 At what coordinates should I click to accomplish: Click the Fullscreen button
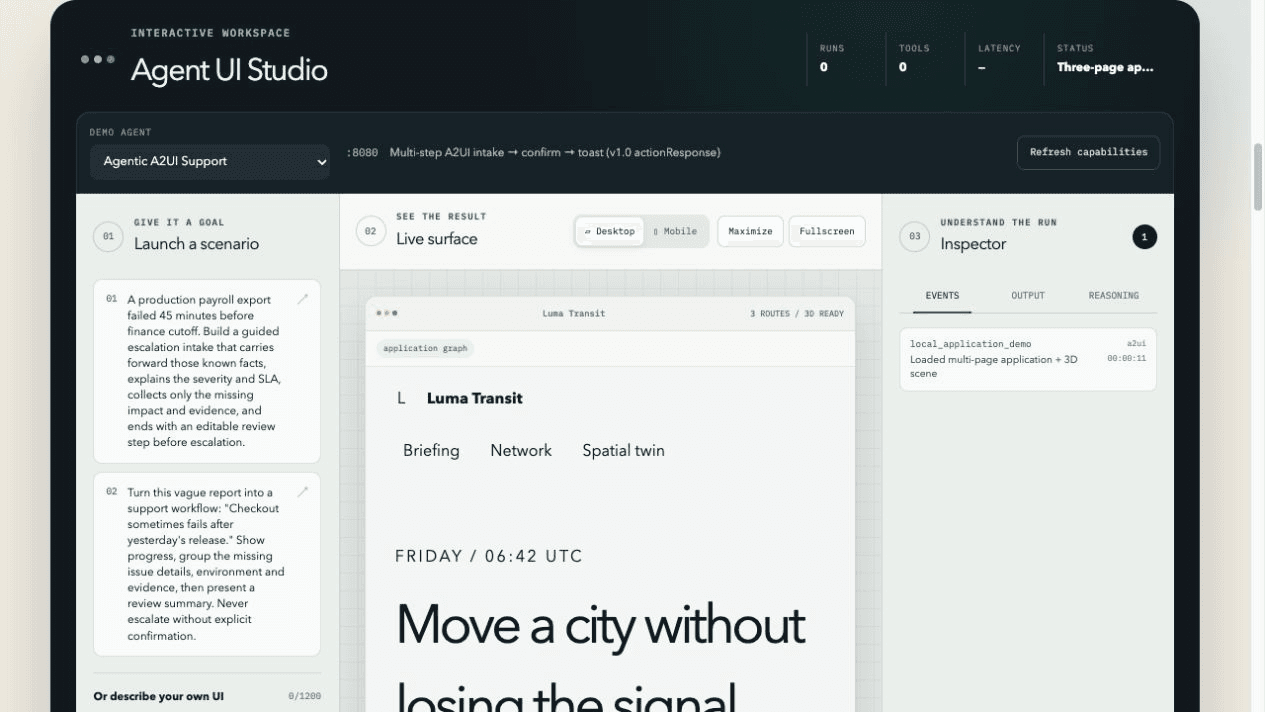pos(827,231)
